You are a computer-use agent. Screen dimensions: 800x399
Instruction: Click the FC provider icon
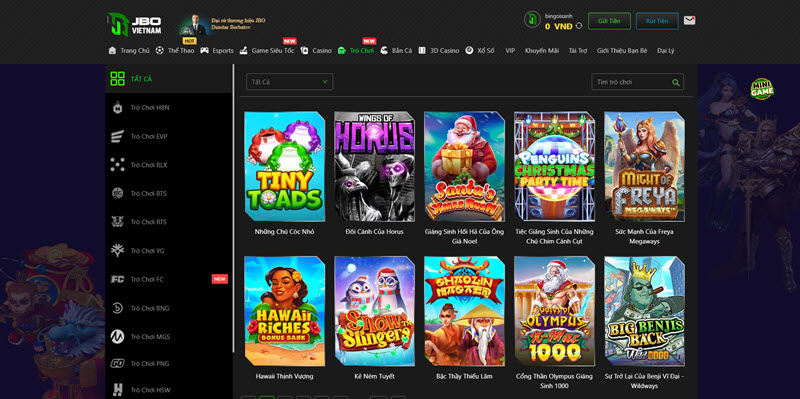[117, 279]
